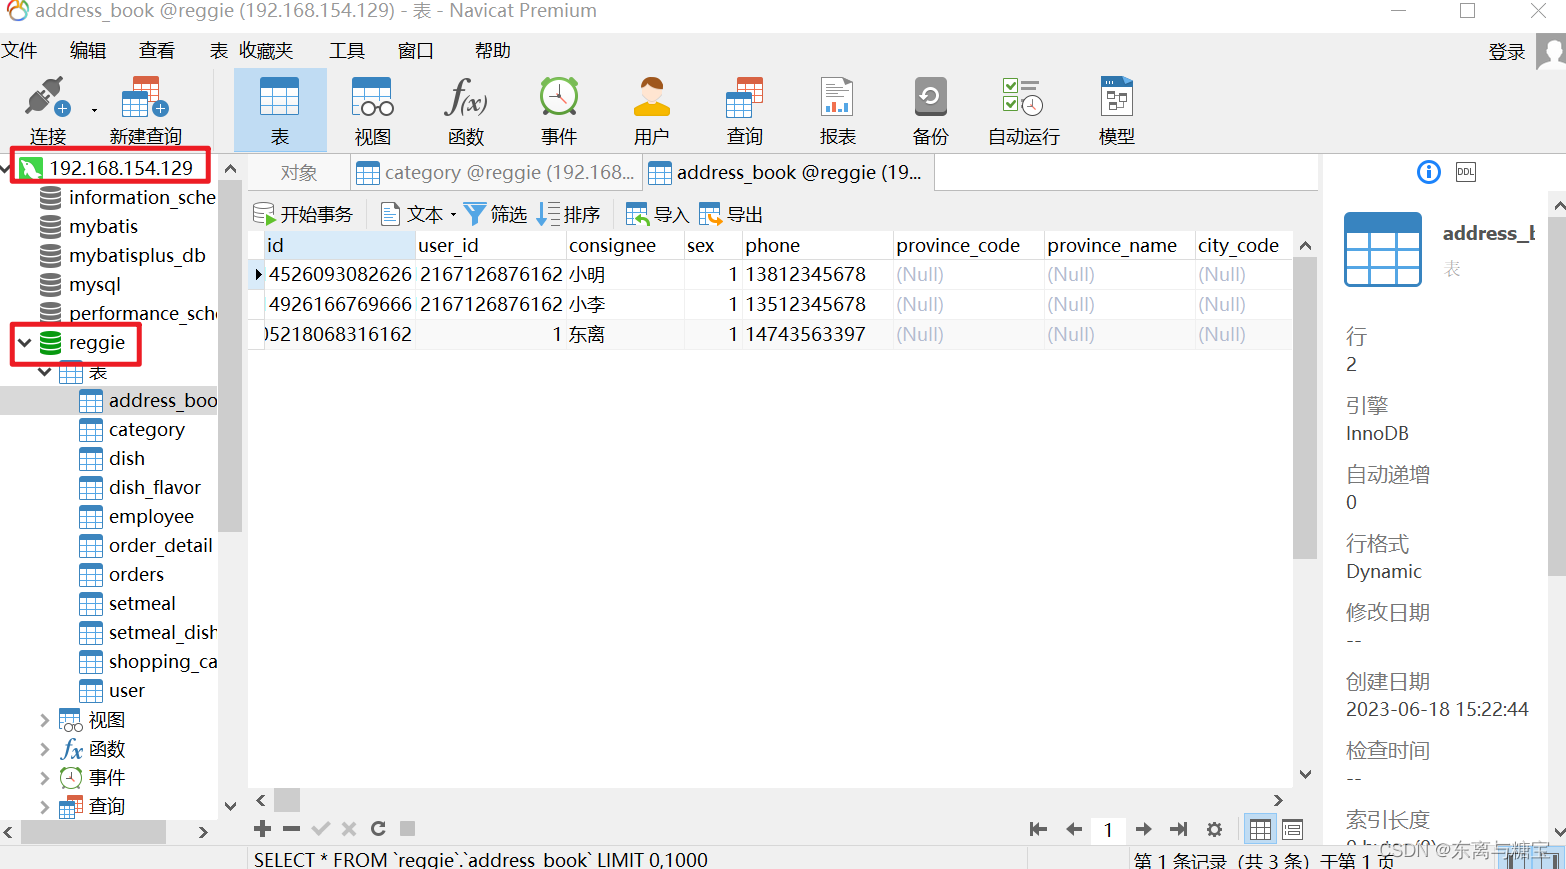
Task: Open the File (文件) menu
Action: [19, 50]
